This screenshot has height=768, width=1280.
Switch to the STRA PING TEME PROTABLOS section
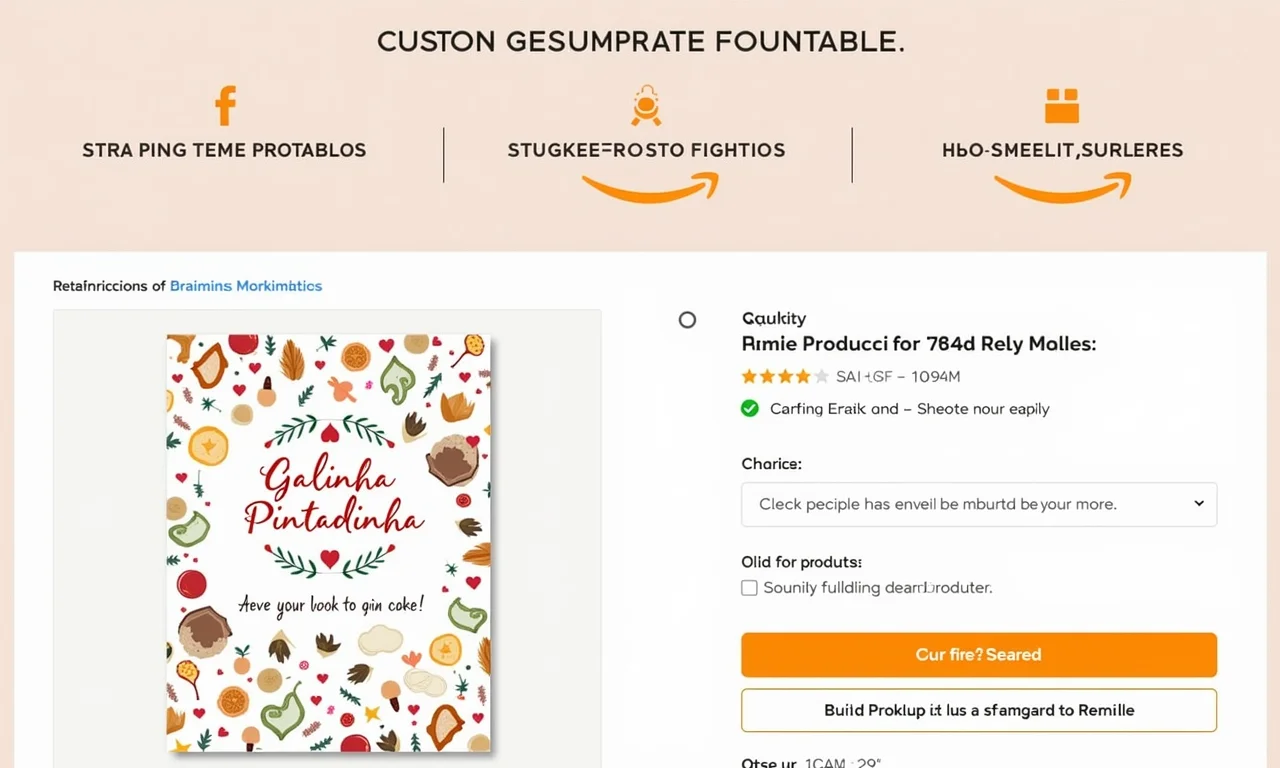coord(224,149)
